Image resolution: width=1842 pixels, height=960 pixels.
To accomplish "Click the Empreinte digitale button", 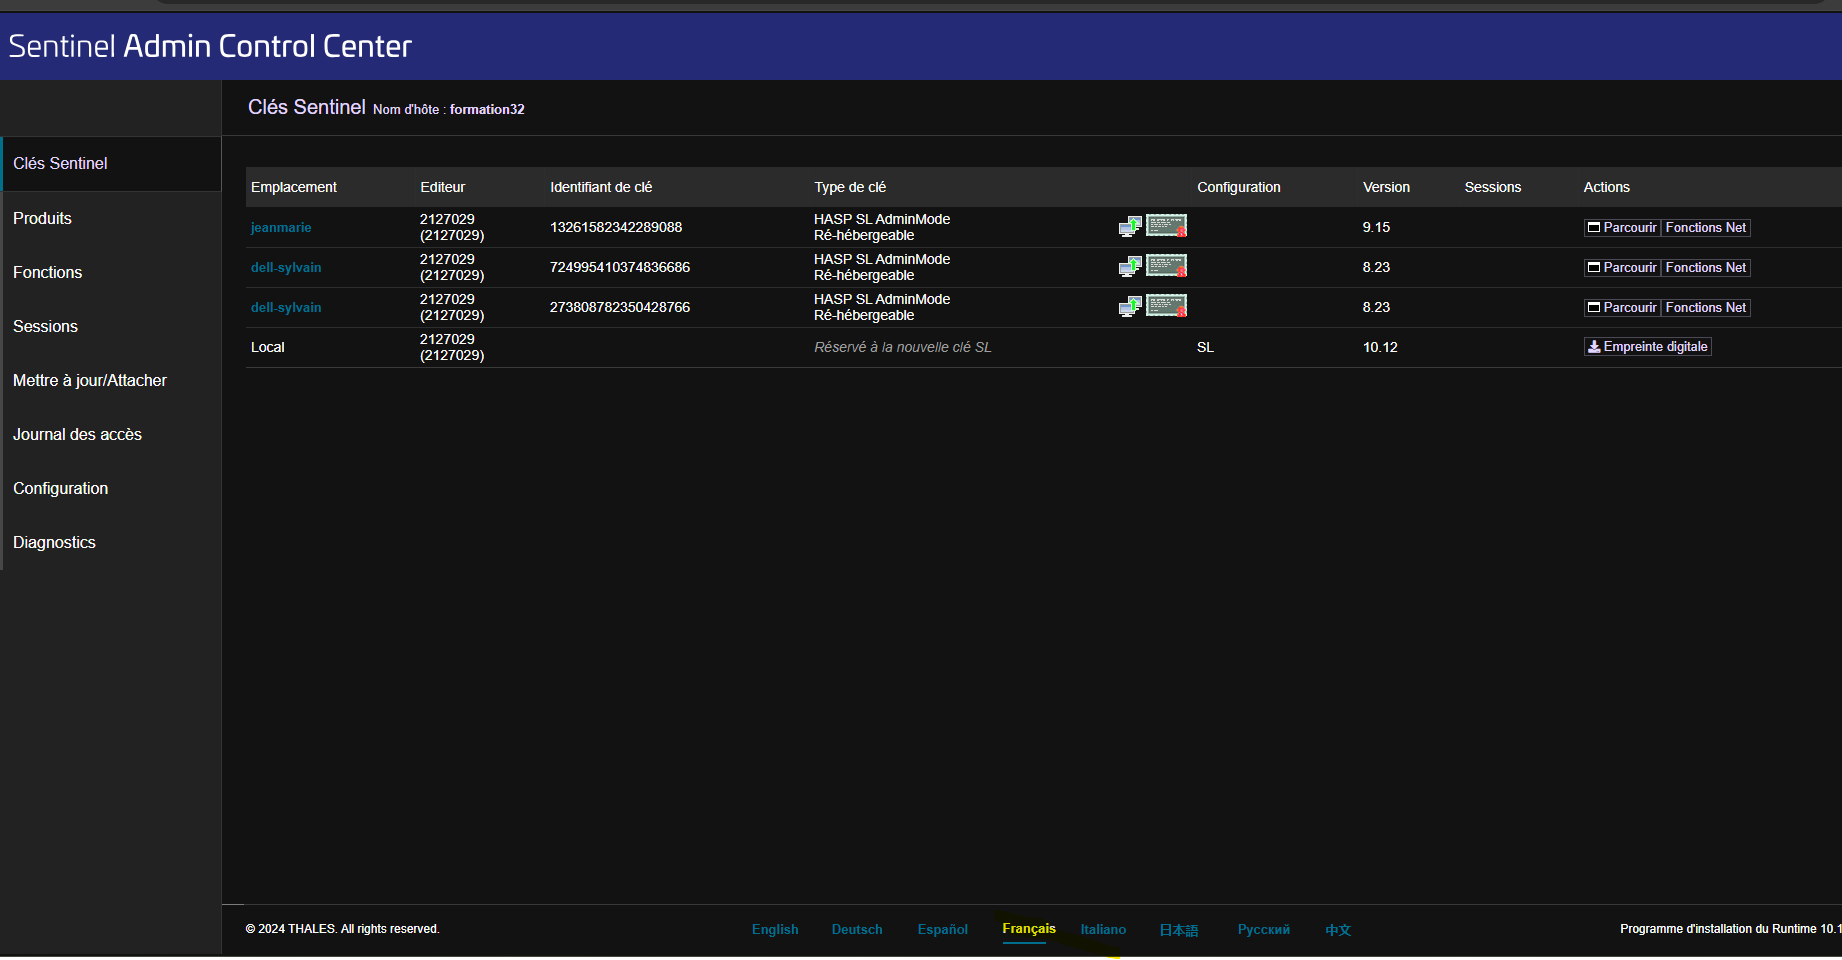I will click(1648, 347).
